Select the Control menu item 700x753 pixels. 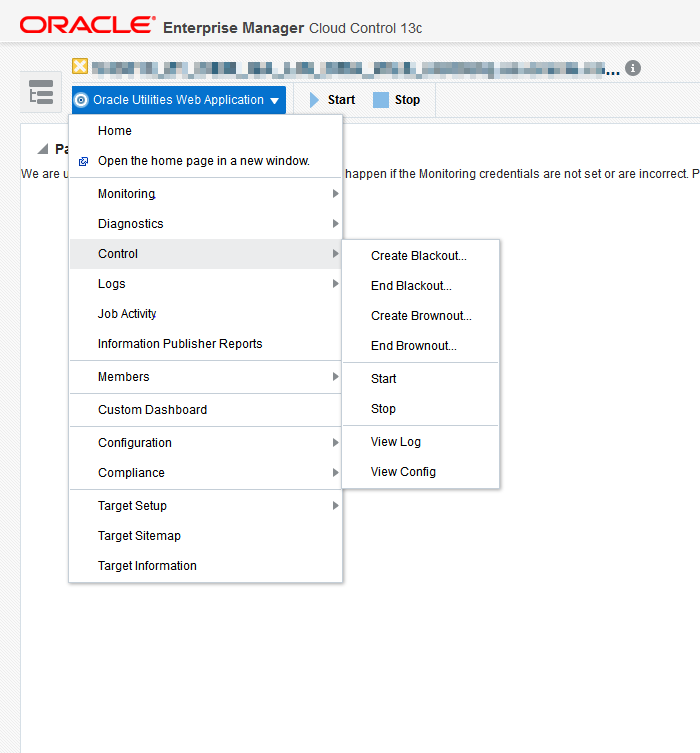coord(205,254)
